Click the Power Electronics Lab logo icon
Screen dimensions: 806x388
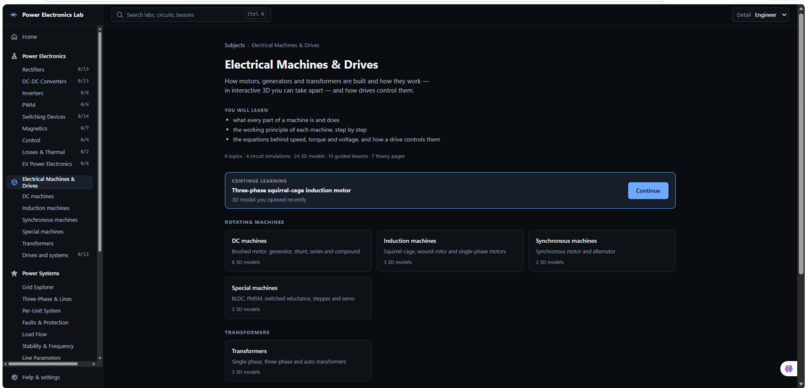coord(14,15)
